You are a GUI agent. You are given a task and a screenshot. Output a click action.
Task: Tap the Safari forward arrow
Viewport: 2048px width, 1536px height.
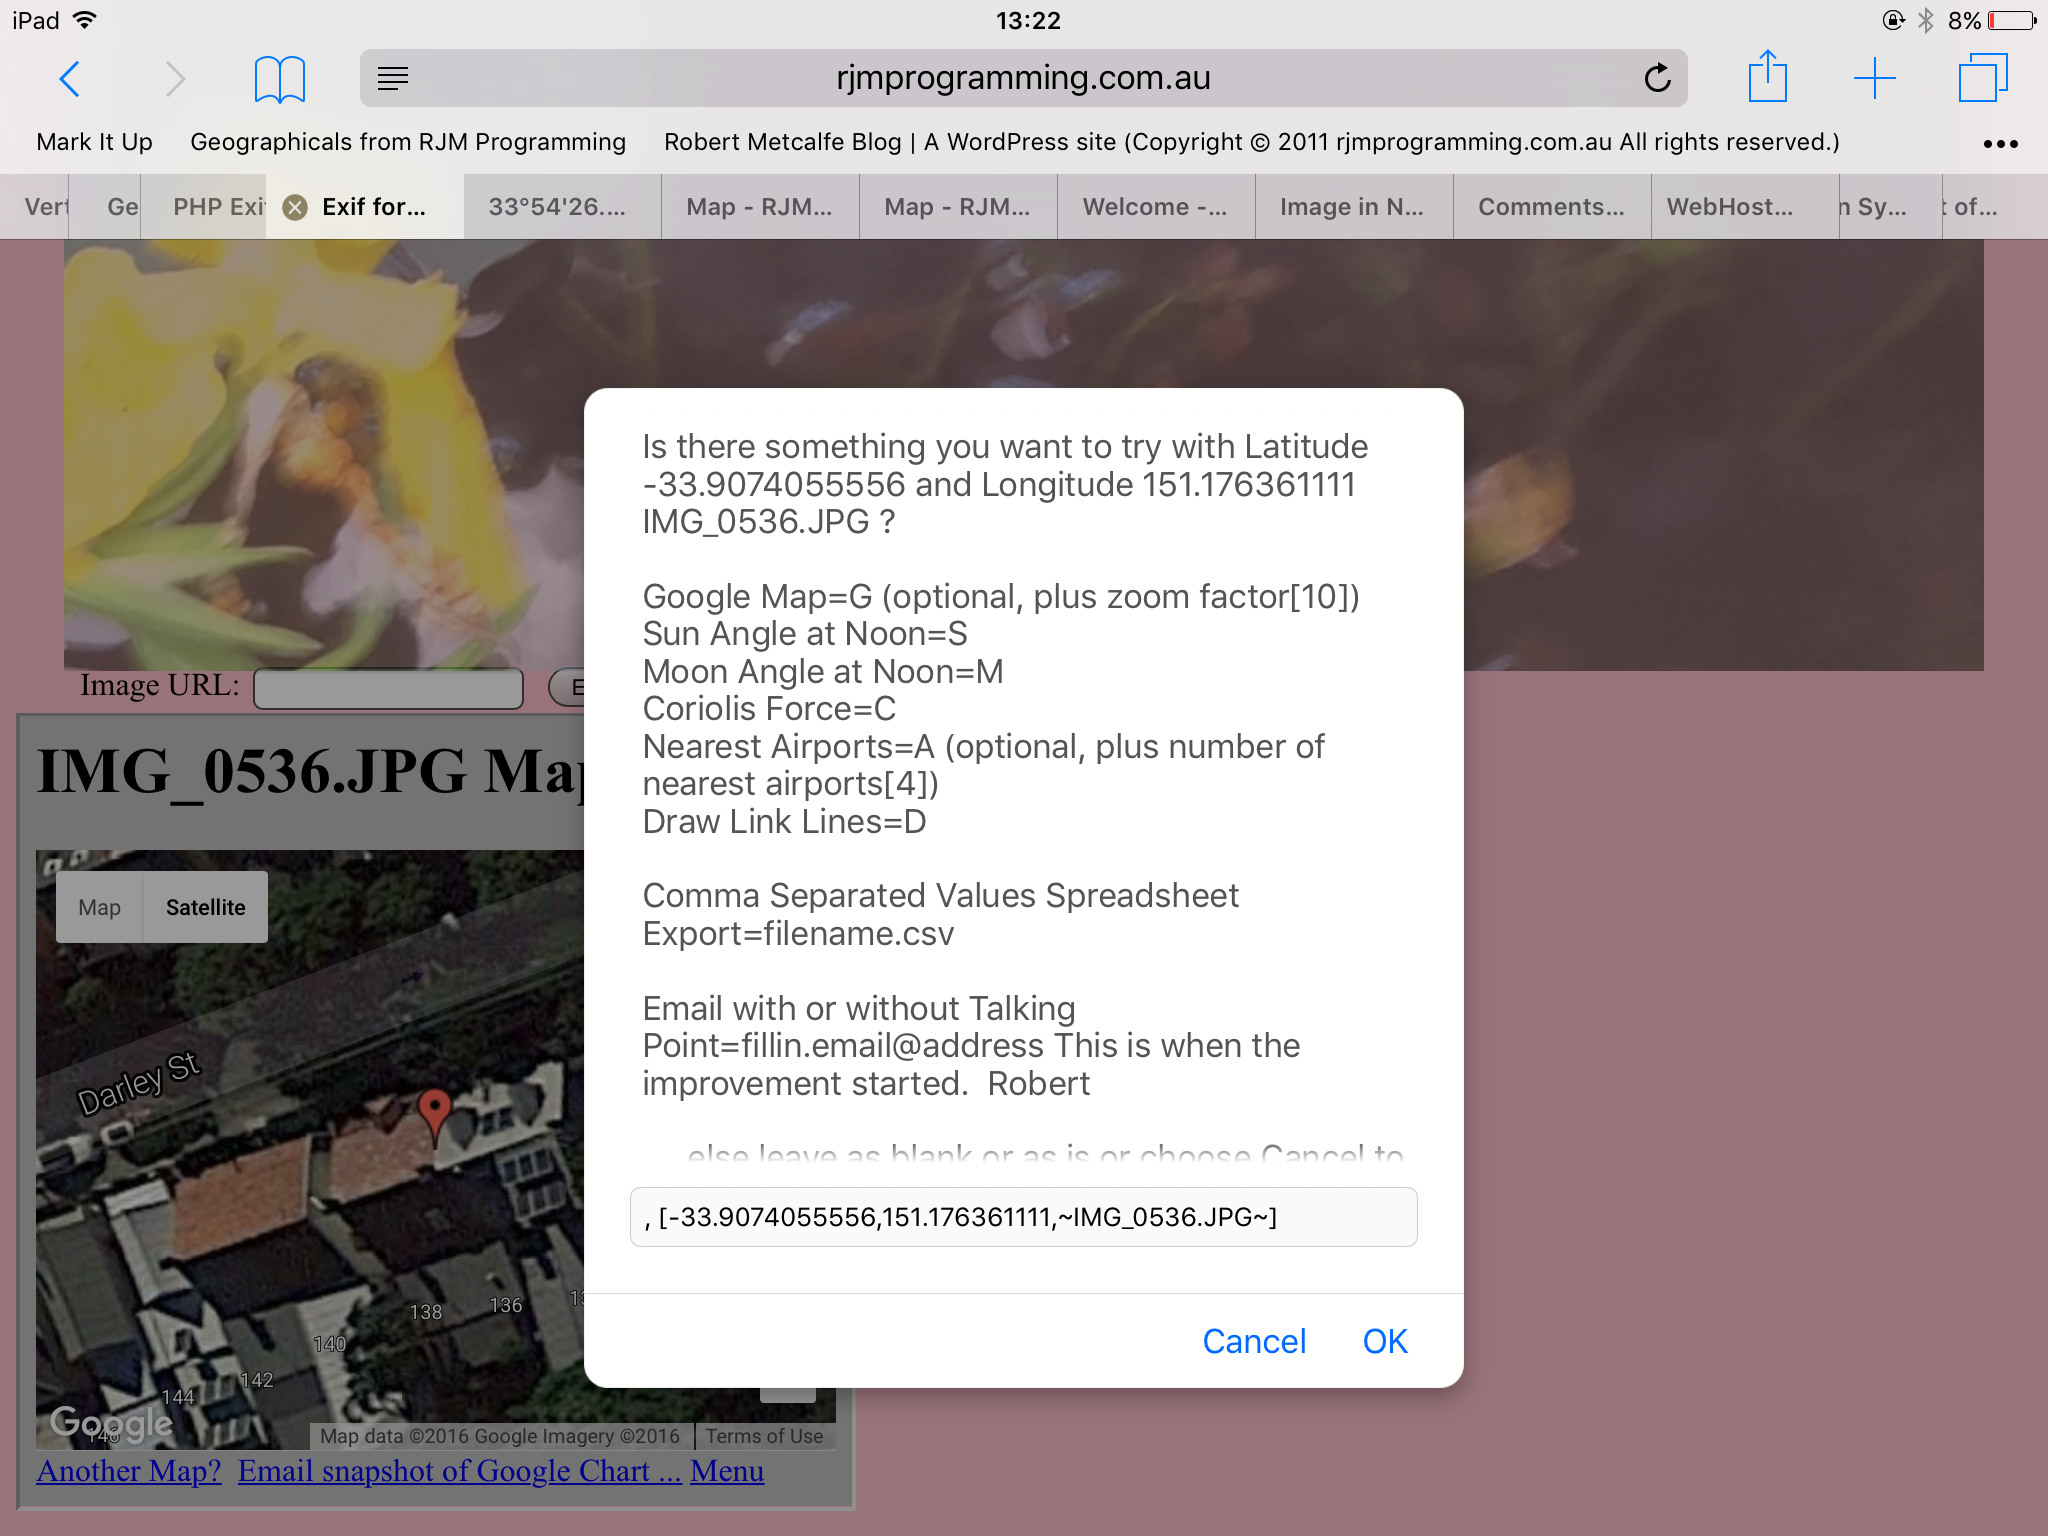[175, 79]
